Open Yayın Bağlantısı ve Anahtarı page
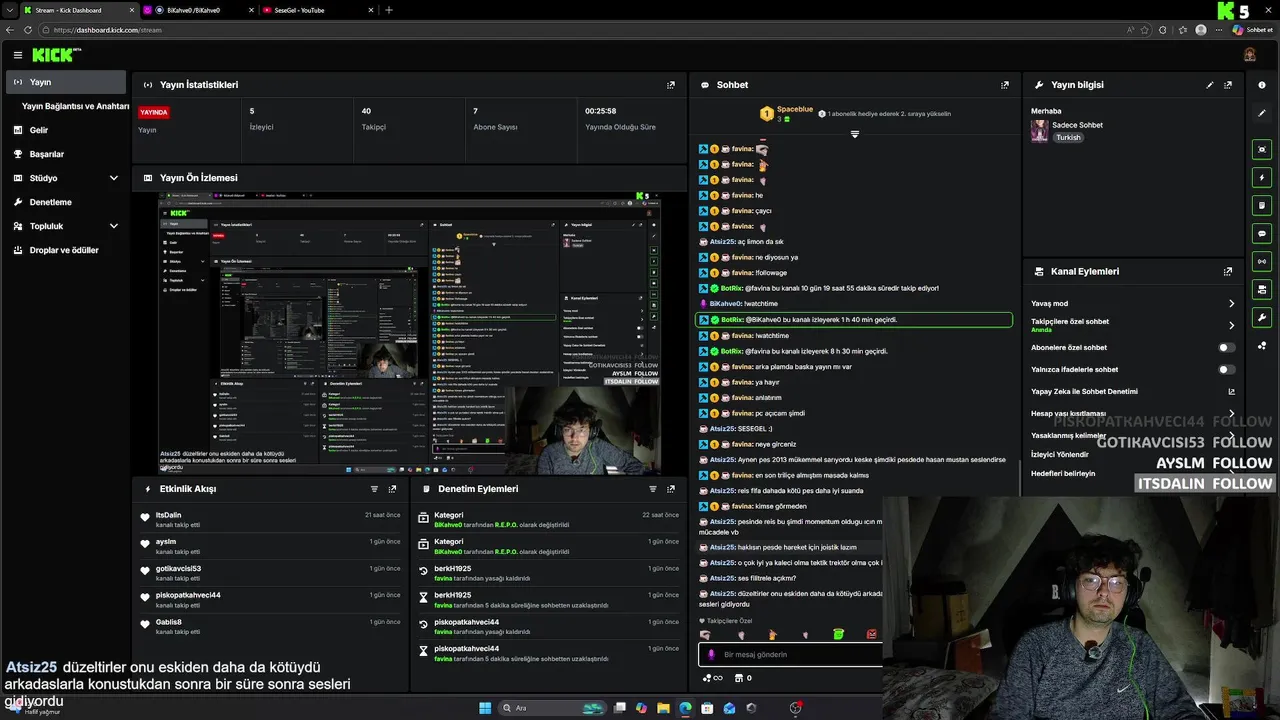Screen dimensions: 1280x720 [x=76, y=106]
